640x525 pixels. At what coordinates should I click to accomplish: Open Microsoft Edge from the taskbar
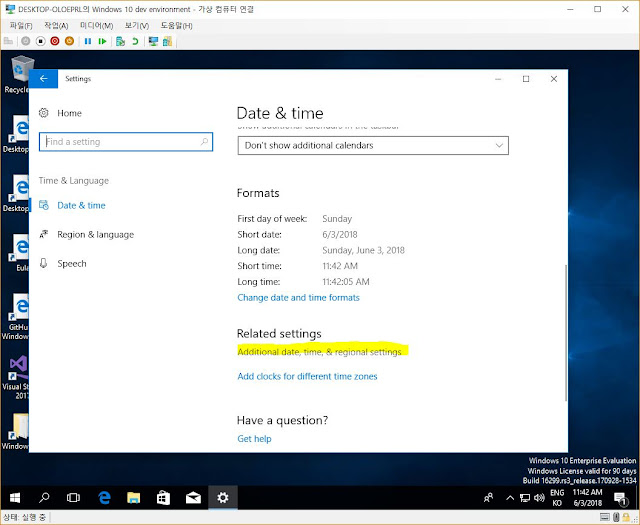pyautogui.click(x=104, y=498)
